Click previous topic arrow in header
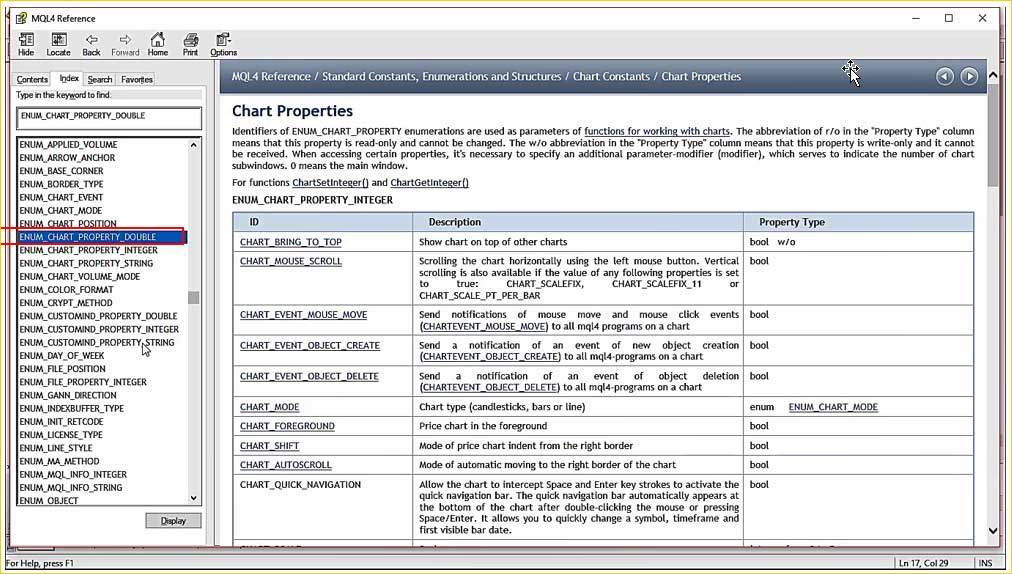1012x574 pixels. [945, 76]
